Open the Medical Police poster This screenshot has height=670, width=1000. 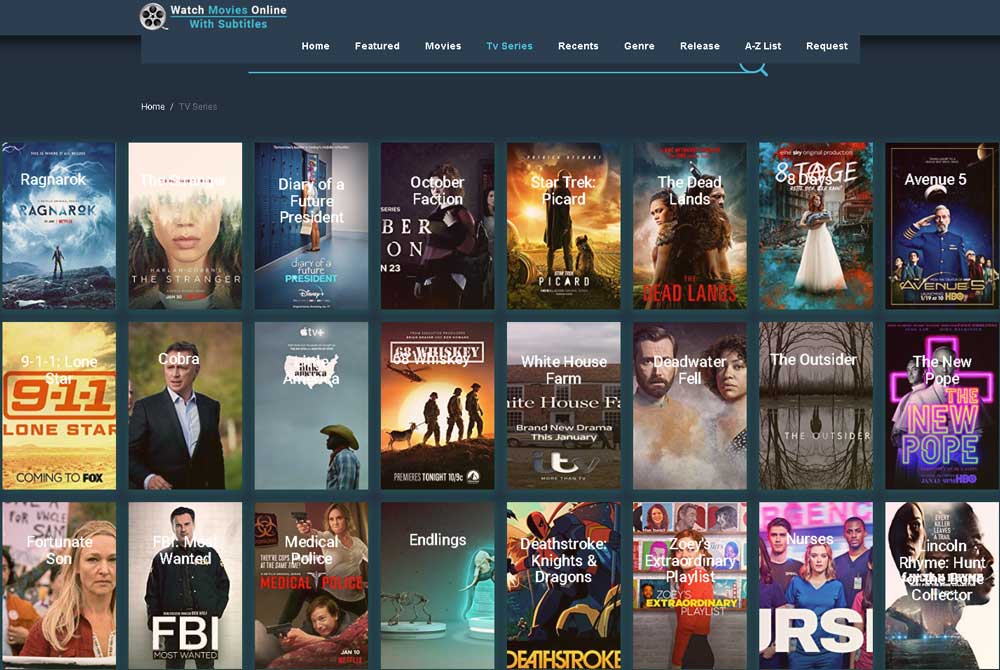click(311, 585)
